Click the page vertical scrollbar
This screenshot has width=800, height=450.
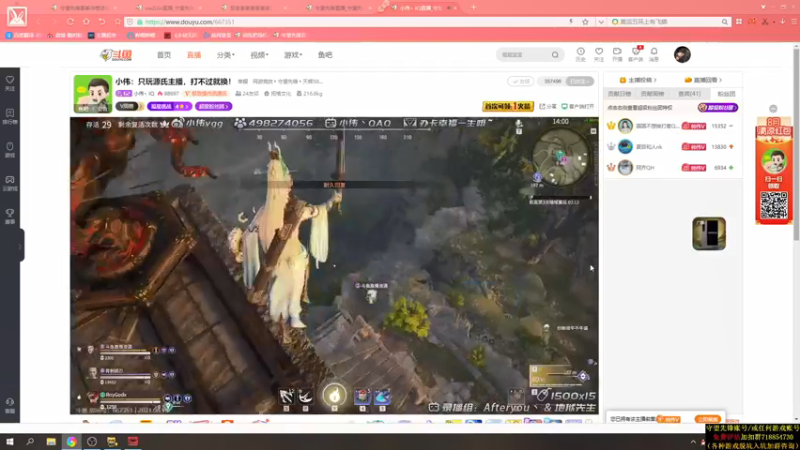[796, 144]
